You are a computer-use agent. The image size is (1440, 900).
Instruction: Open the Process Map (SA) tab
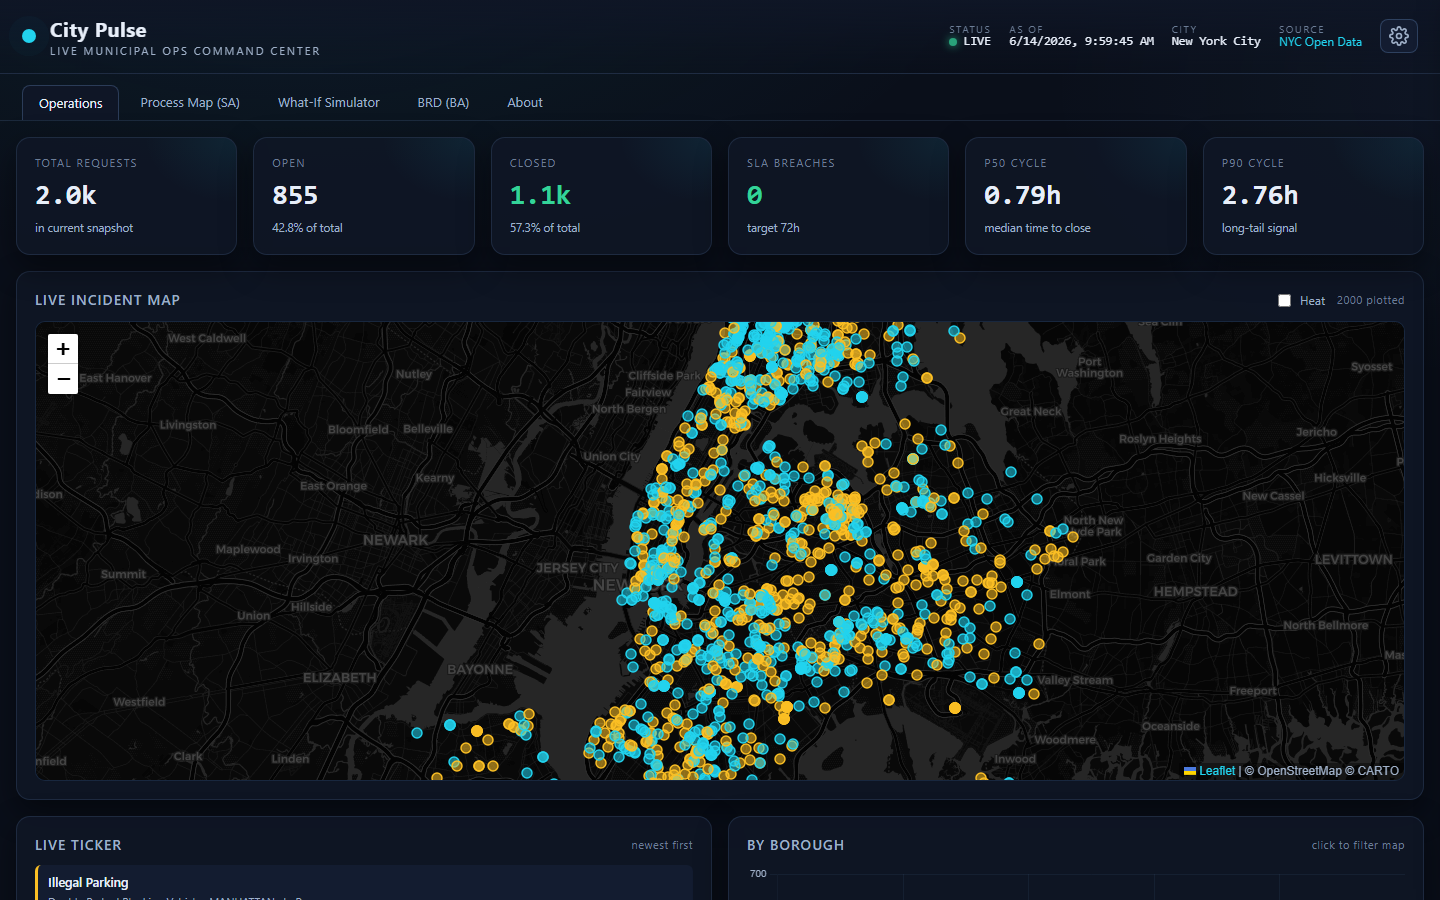pos(190,103)
